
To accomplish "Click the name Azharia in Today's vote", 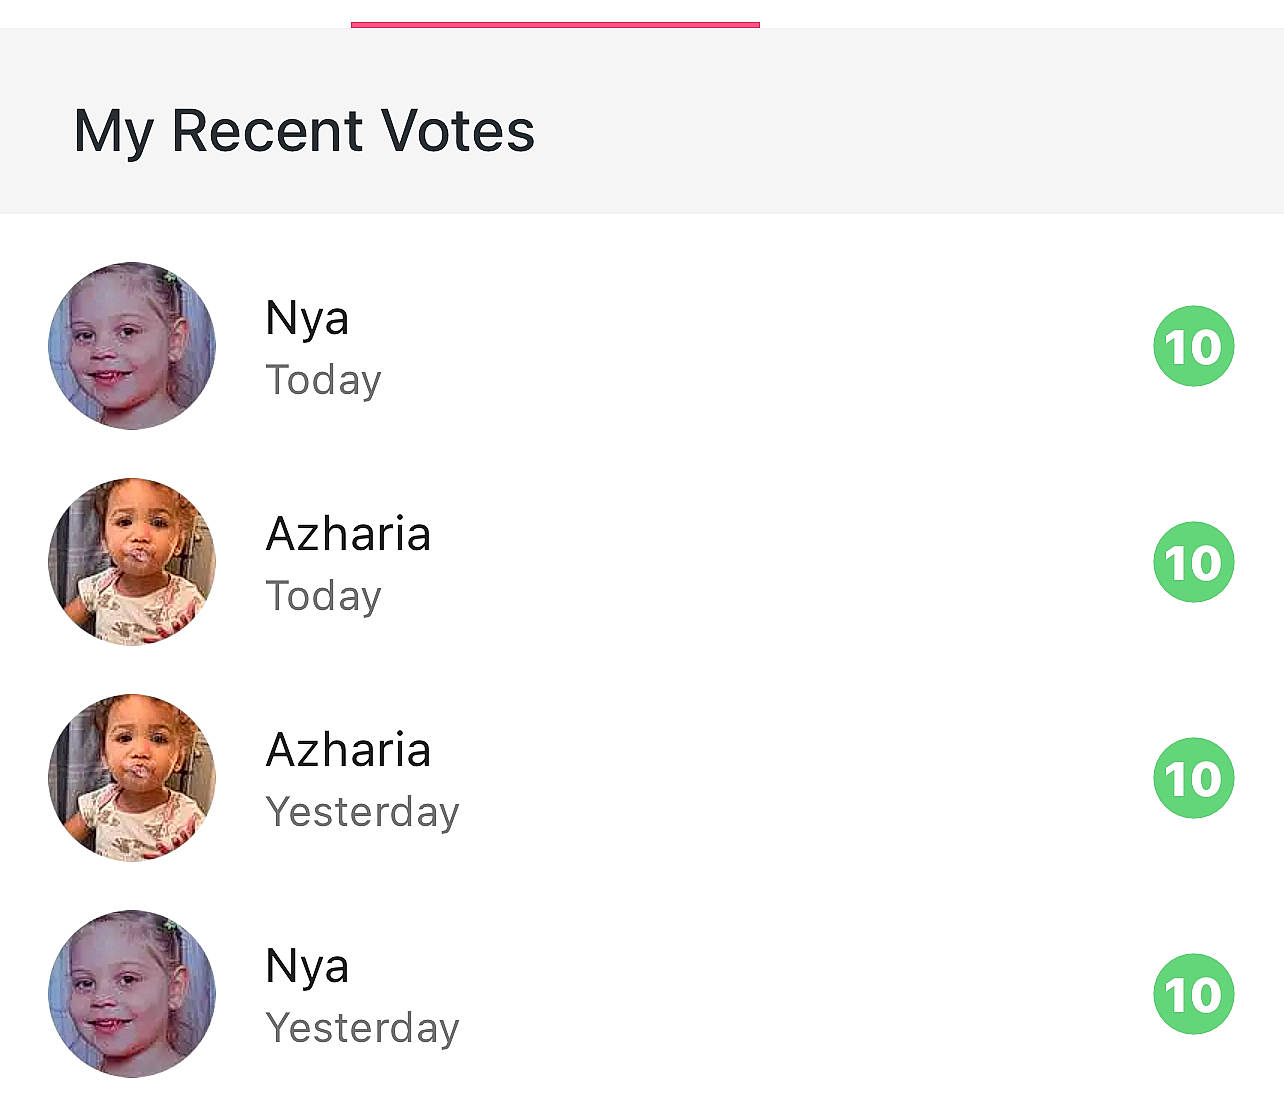I will pyautogui.click(x=348, y=534).
